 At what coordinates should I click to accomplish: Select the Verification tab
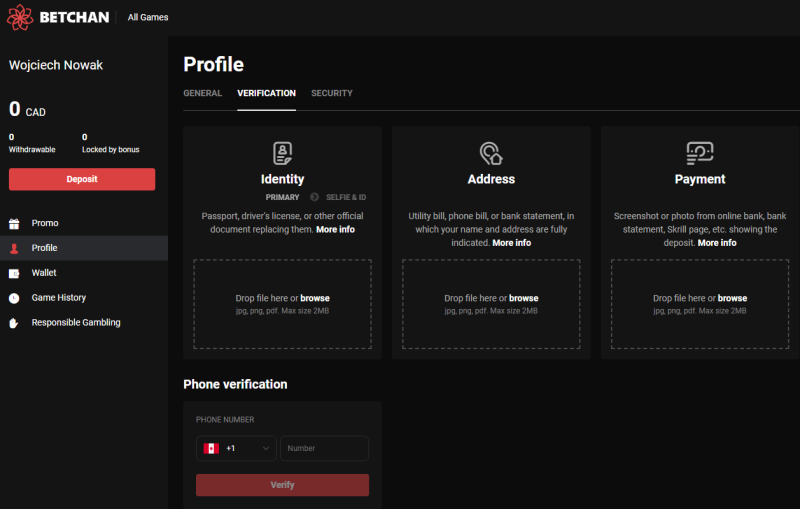click(x=266, y=93)
